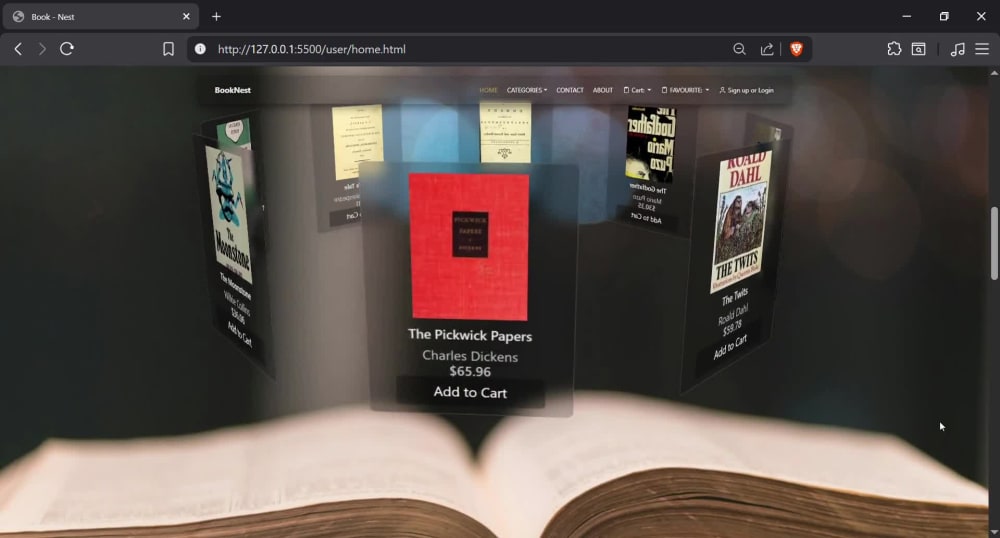Open a new tab with plus button
This screenshot has width=1000, height=538.
click(x=216, y=17)
